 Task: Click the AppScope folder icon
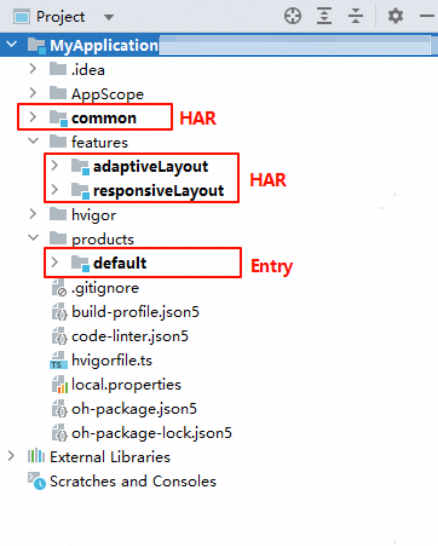click(x=58, y=93)
